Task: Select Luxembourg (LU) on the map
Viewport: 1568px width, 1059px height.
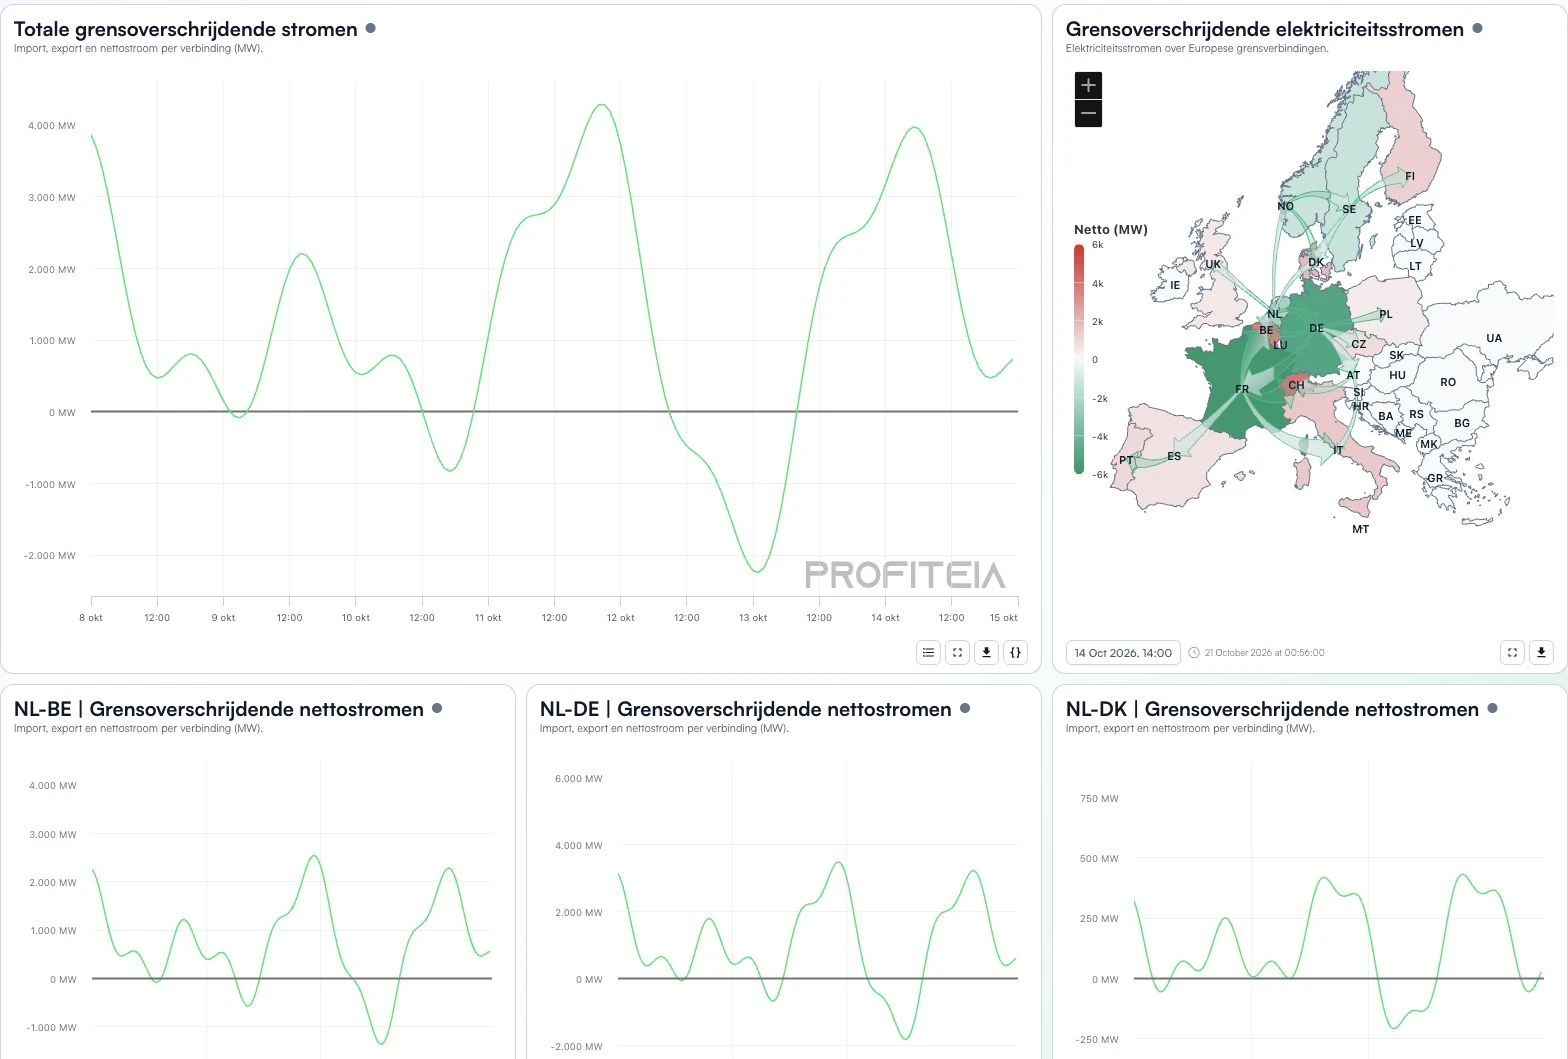Action: click(x=1280, y=345)
